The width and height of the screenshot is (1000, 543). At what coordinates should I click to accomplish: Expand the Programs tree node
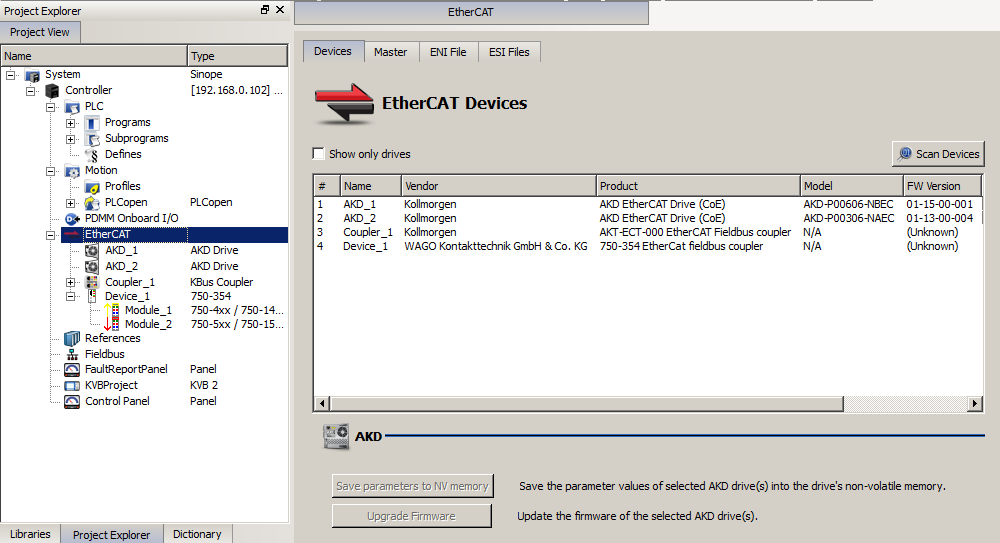click(71, 123)
